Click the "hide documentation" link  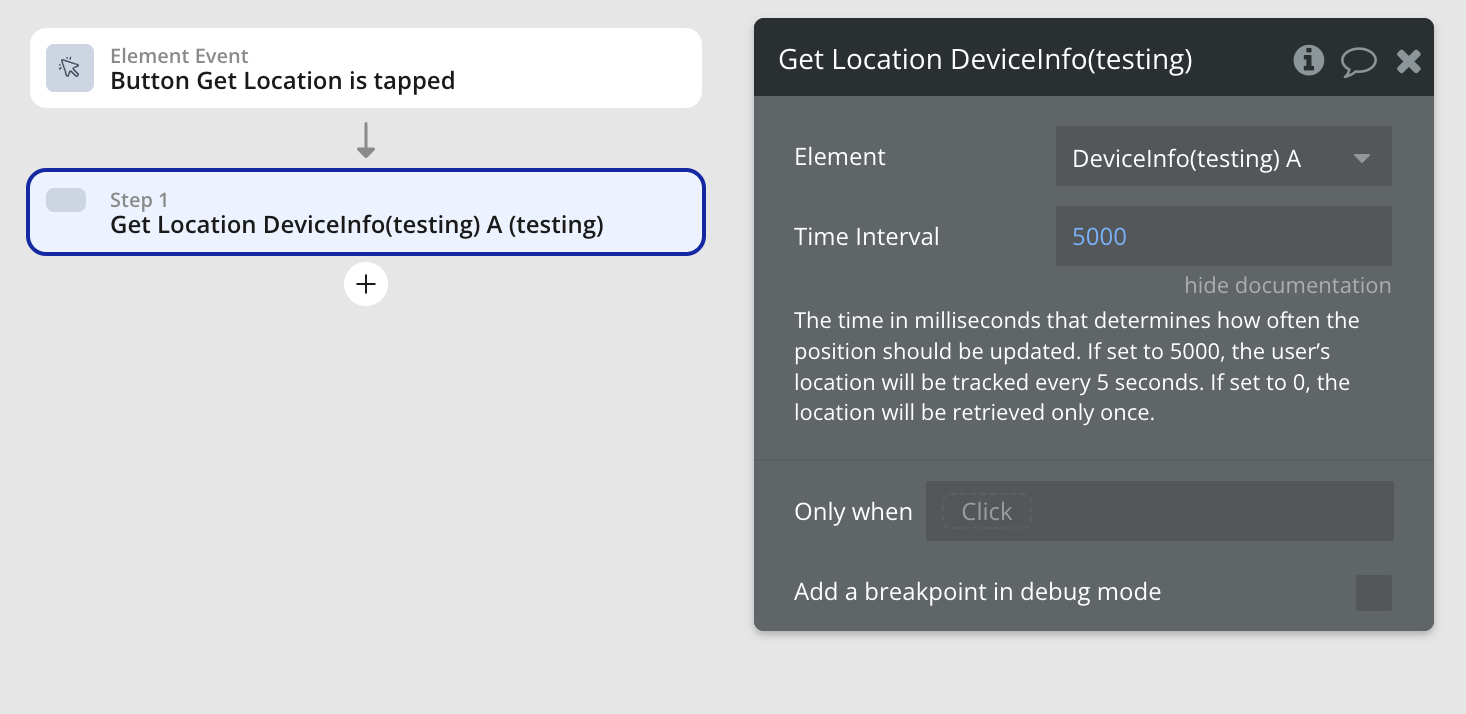coord(1287,286)
